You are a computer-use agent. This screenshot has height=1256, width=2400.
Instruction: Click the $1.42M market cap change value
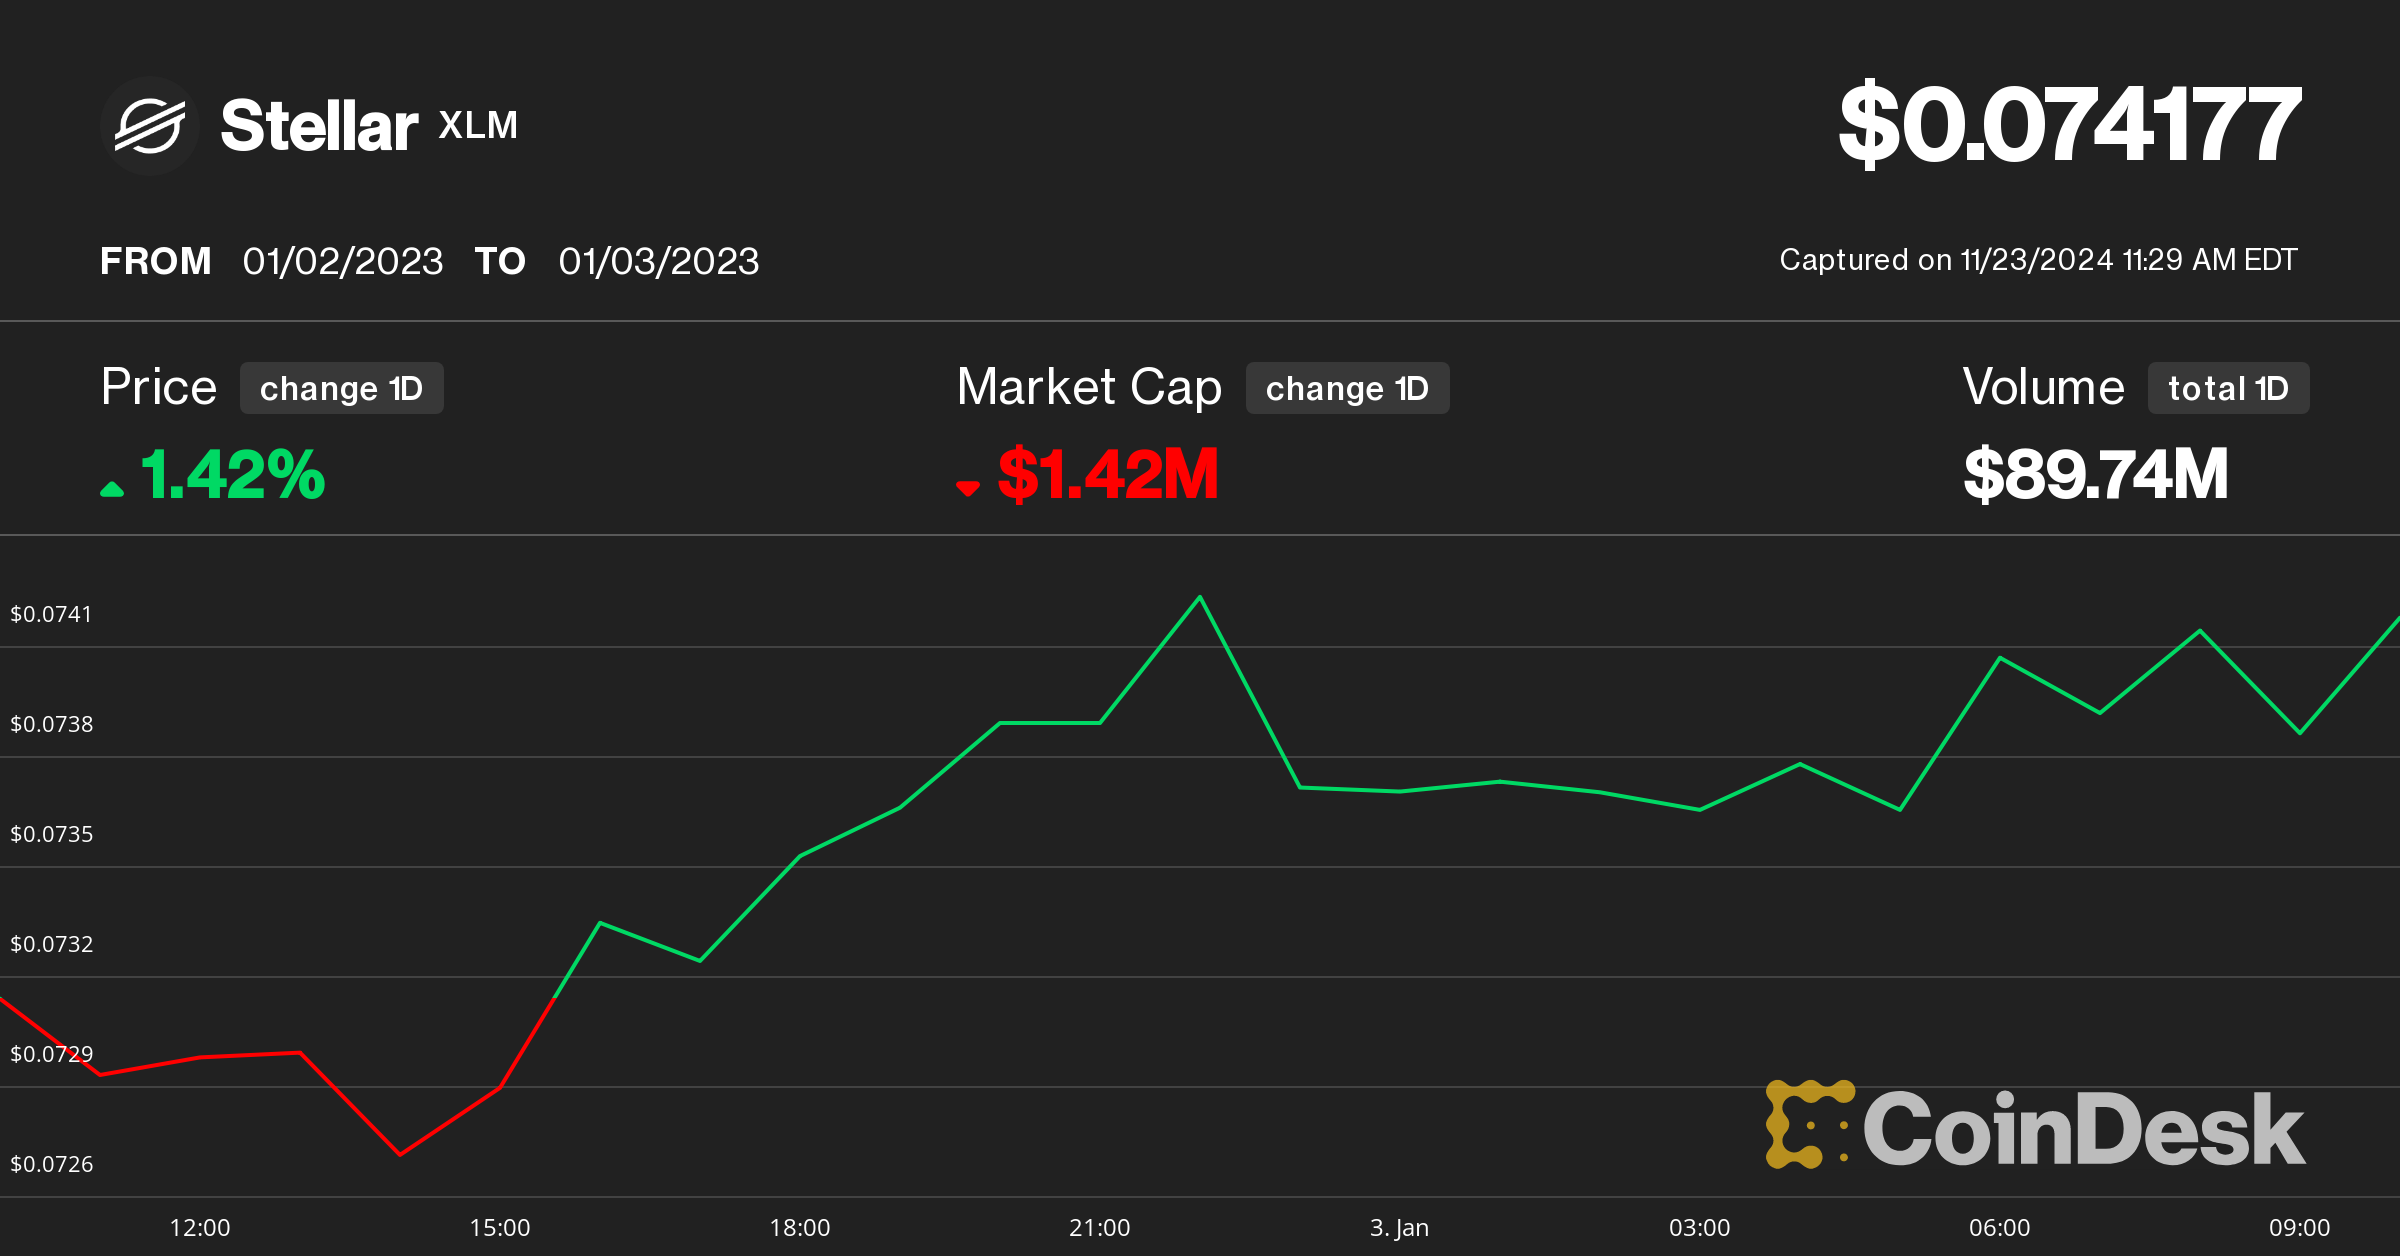1108,474
